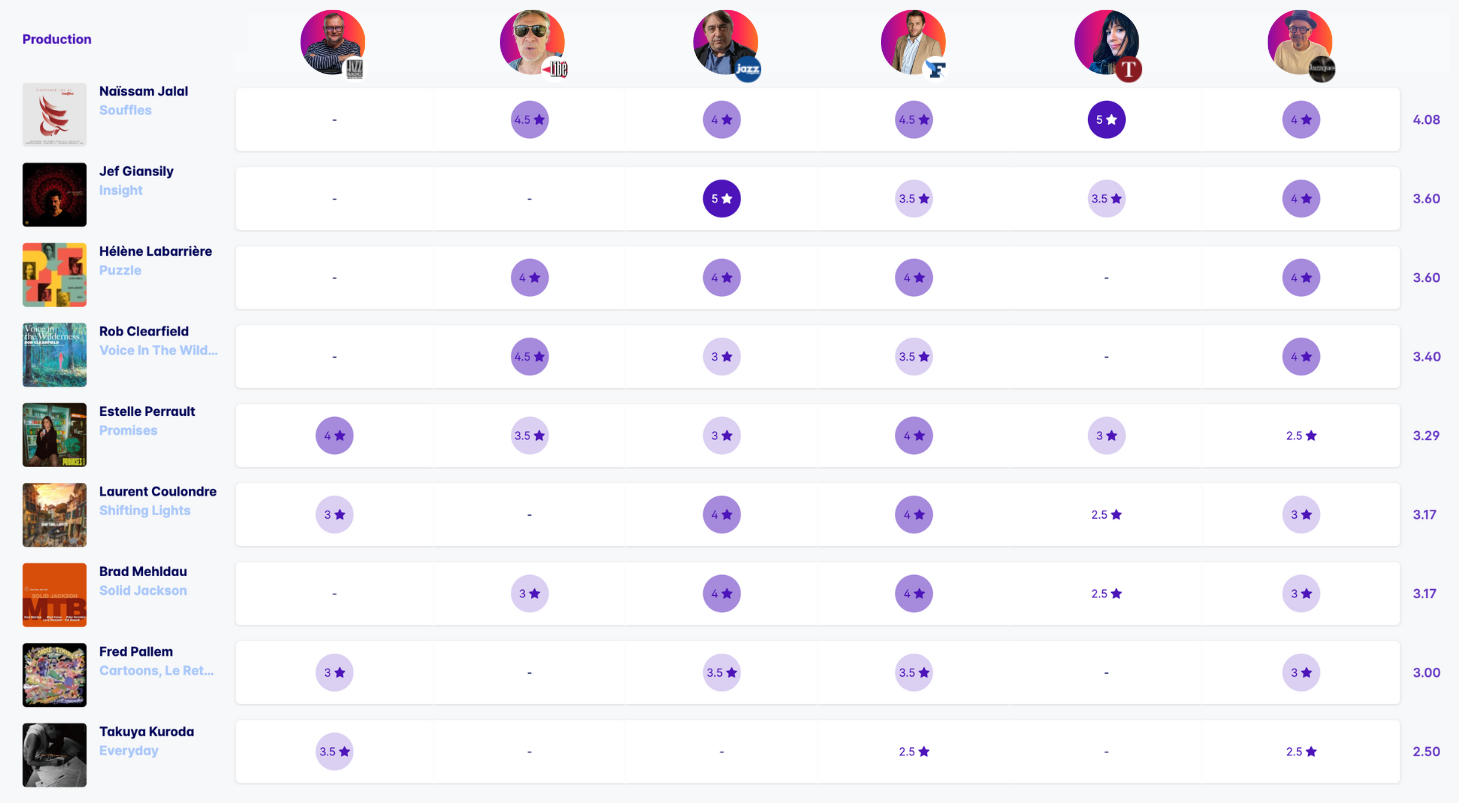The width and height of the screenshot is (1459, 803).
Task: Open the Naïssam Jalal artist link
Action: coord(143,91)
